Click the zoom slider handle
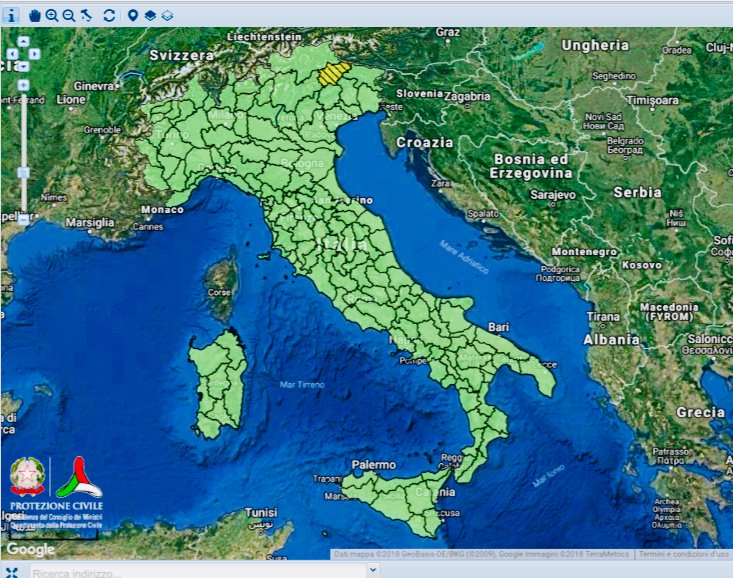 tap(23, 173)
